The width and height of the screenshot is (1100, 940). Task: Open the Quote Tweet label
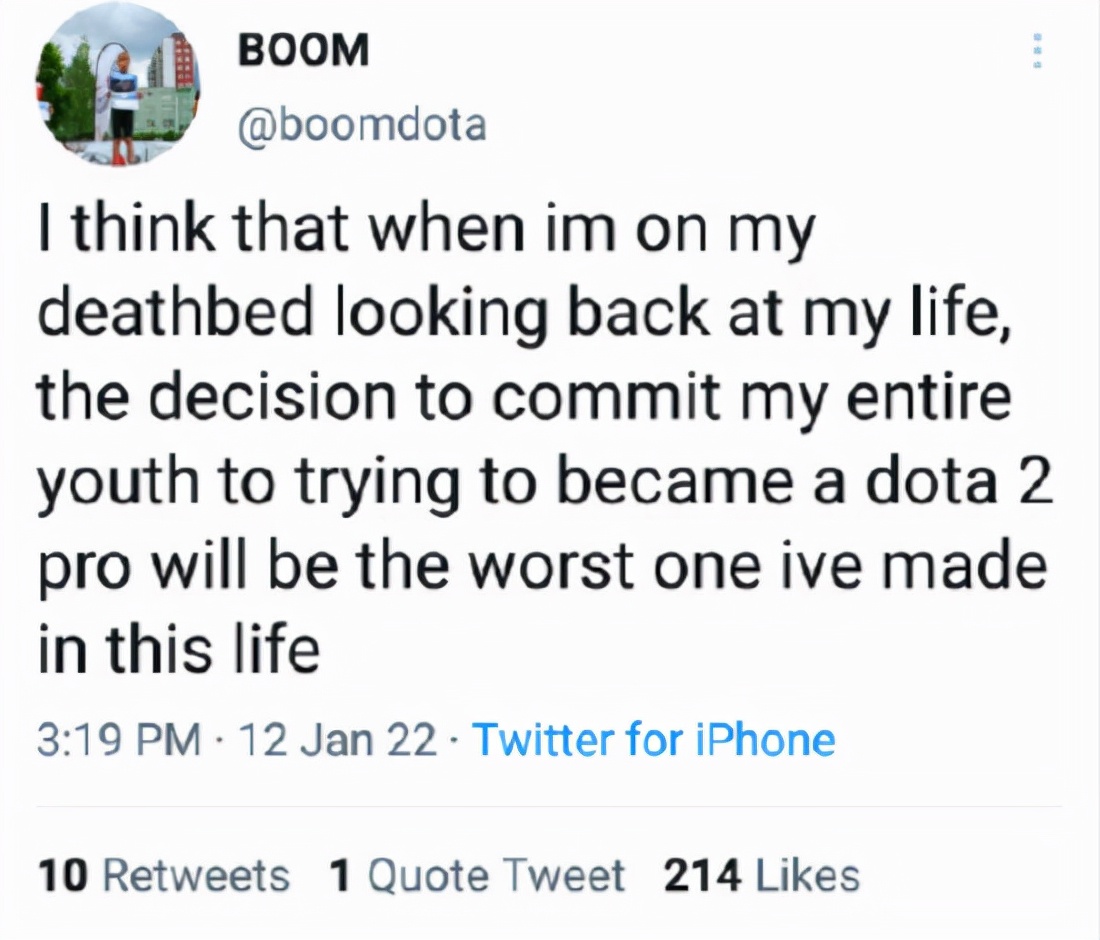click(x=496, y=875)
